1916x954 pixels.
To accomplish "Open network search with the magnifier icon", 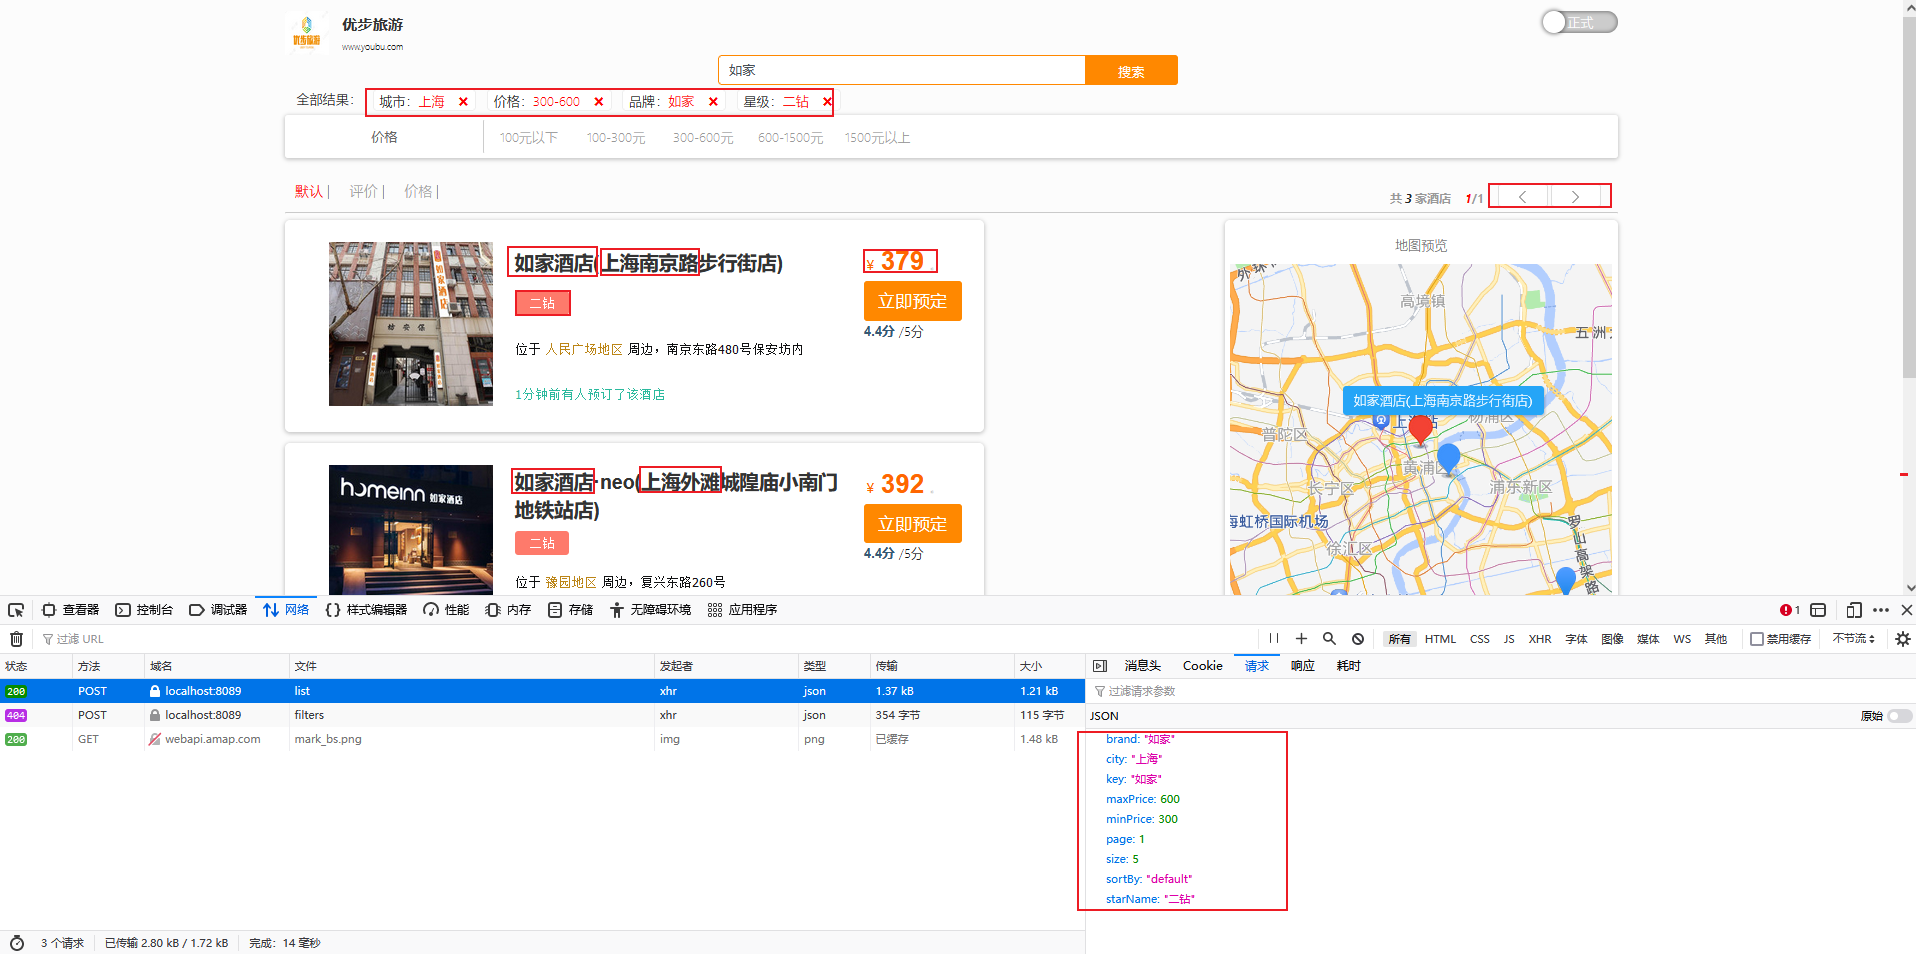I will pos(1329,639).
